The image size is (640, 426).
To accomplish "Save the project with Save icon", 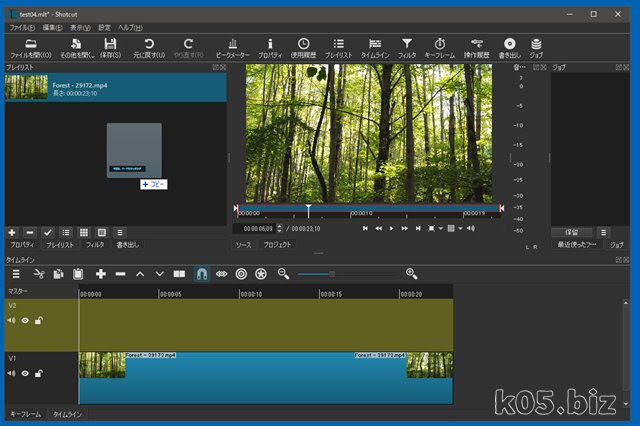I will pyautogui.click(x=110, y=48).
